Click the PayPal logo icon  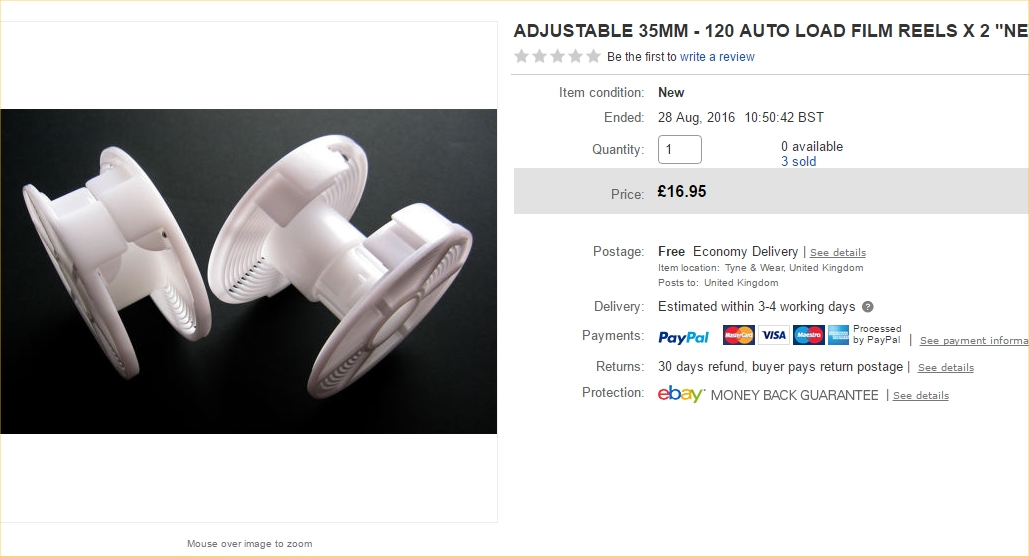684,337
